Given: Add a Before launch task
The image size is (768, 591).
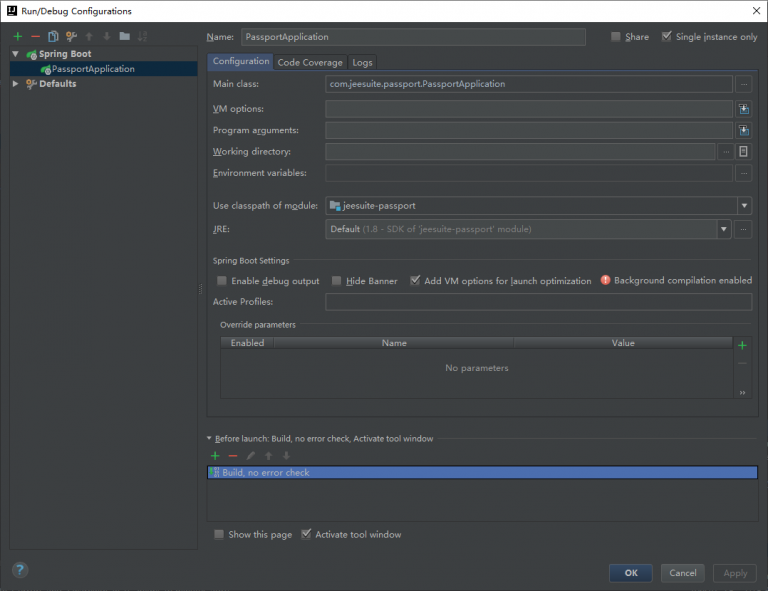Looking at the screenshot, I should pyautogui.click(x=215, y=456).
